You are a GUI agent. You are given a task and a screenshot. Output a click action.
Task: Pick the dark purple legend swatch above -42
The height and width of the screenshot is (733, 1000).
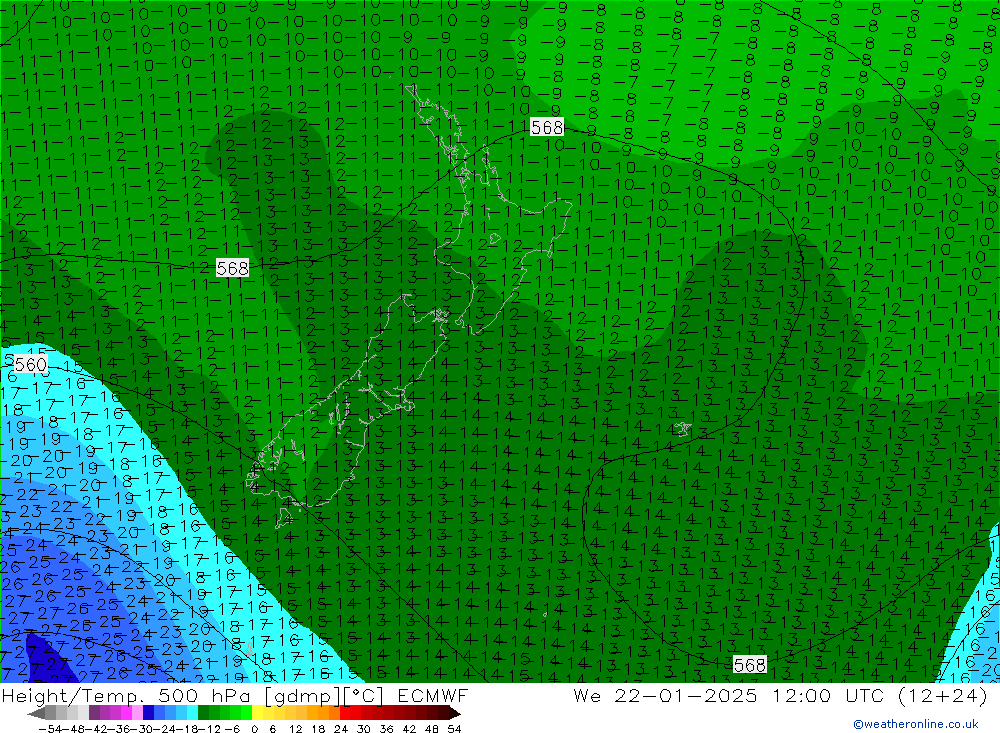coord(94,713)
